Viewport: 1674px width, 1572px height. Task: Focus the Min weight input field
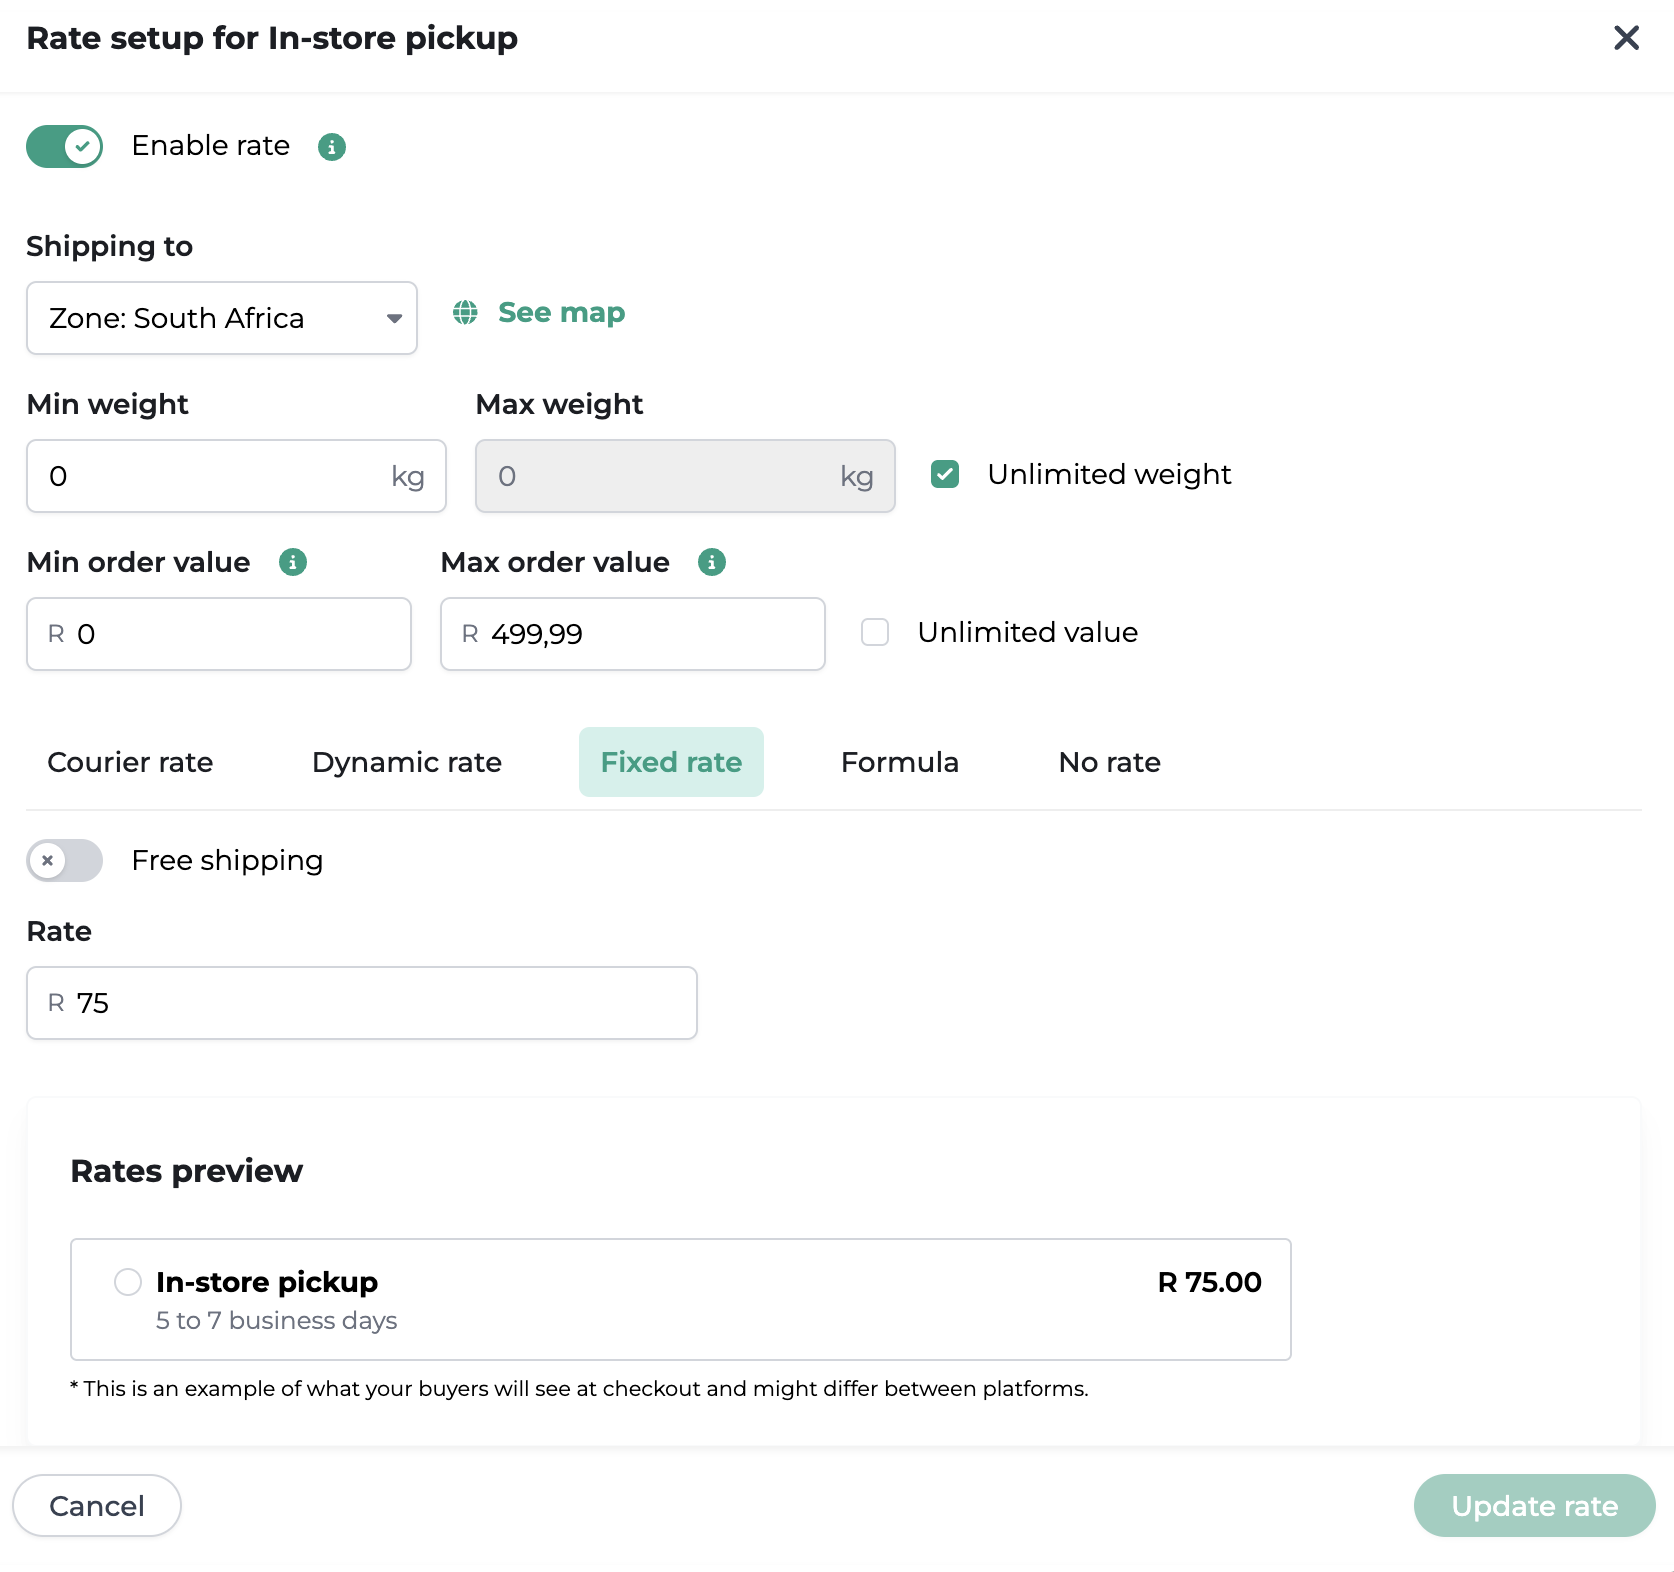click(x=236, y=476)
